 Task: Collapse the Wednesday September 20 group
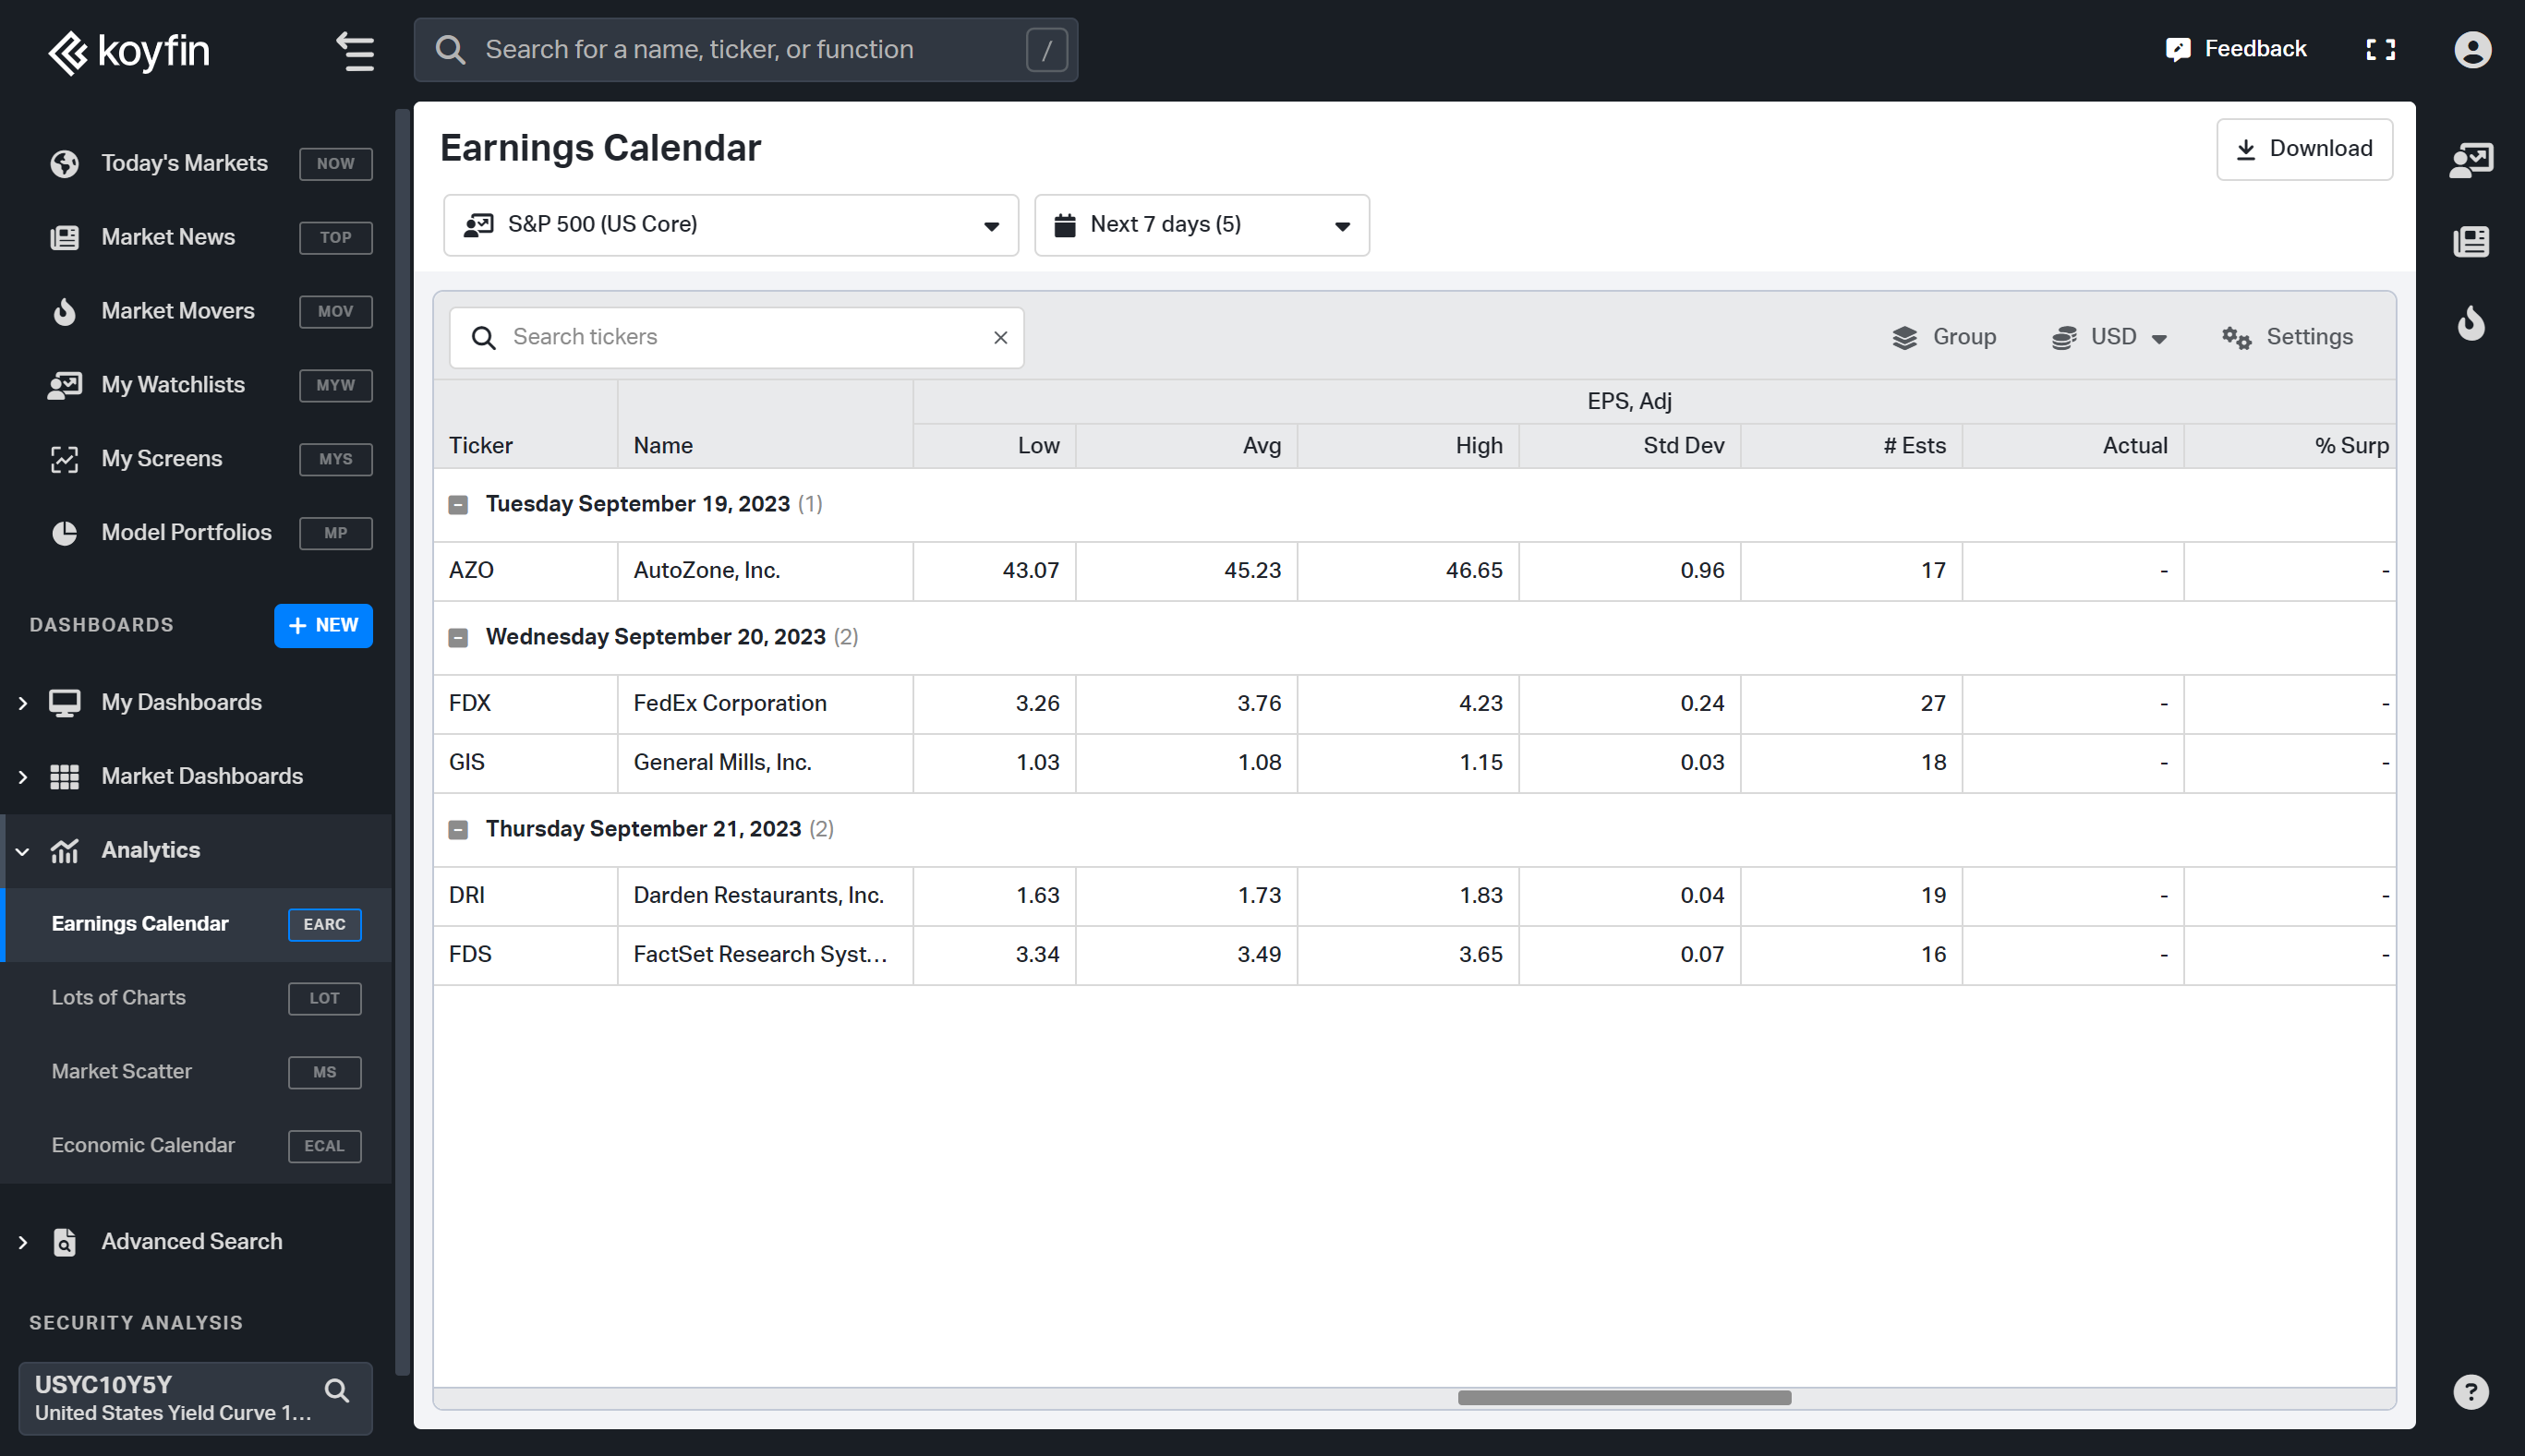459,637
